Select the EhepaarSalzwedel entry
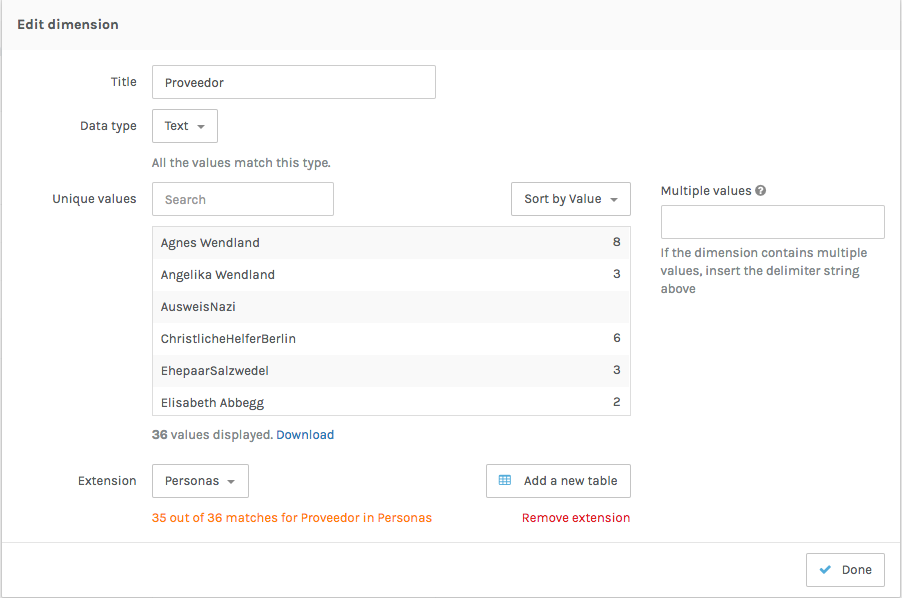 coord(390,371)
